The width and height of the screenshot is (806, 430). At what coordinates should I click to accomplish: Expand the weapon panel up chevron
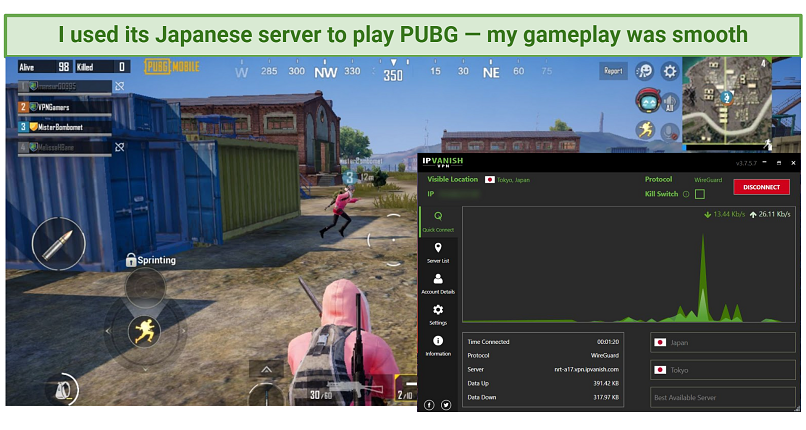(x=266, y=369)
